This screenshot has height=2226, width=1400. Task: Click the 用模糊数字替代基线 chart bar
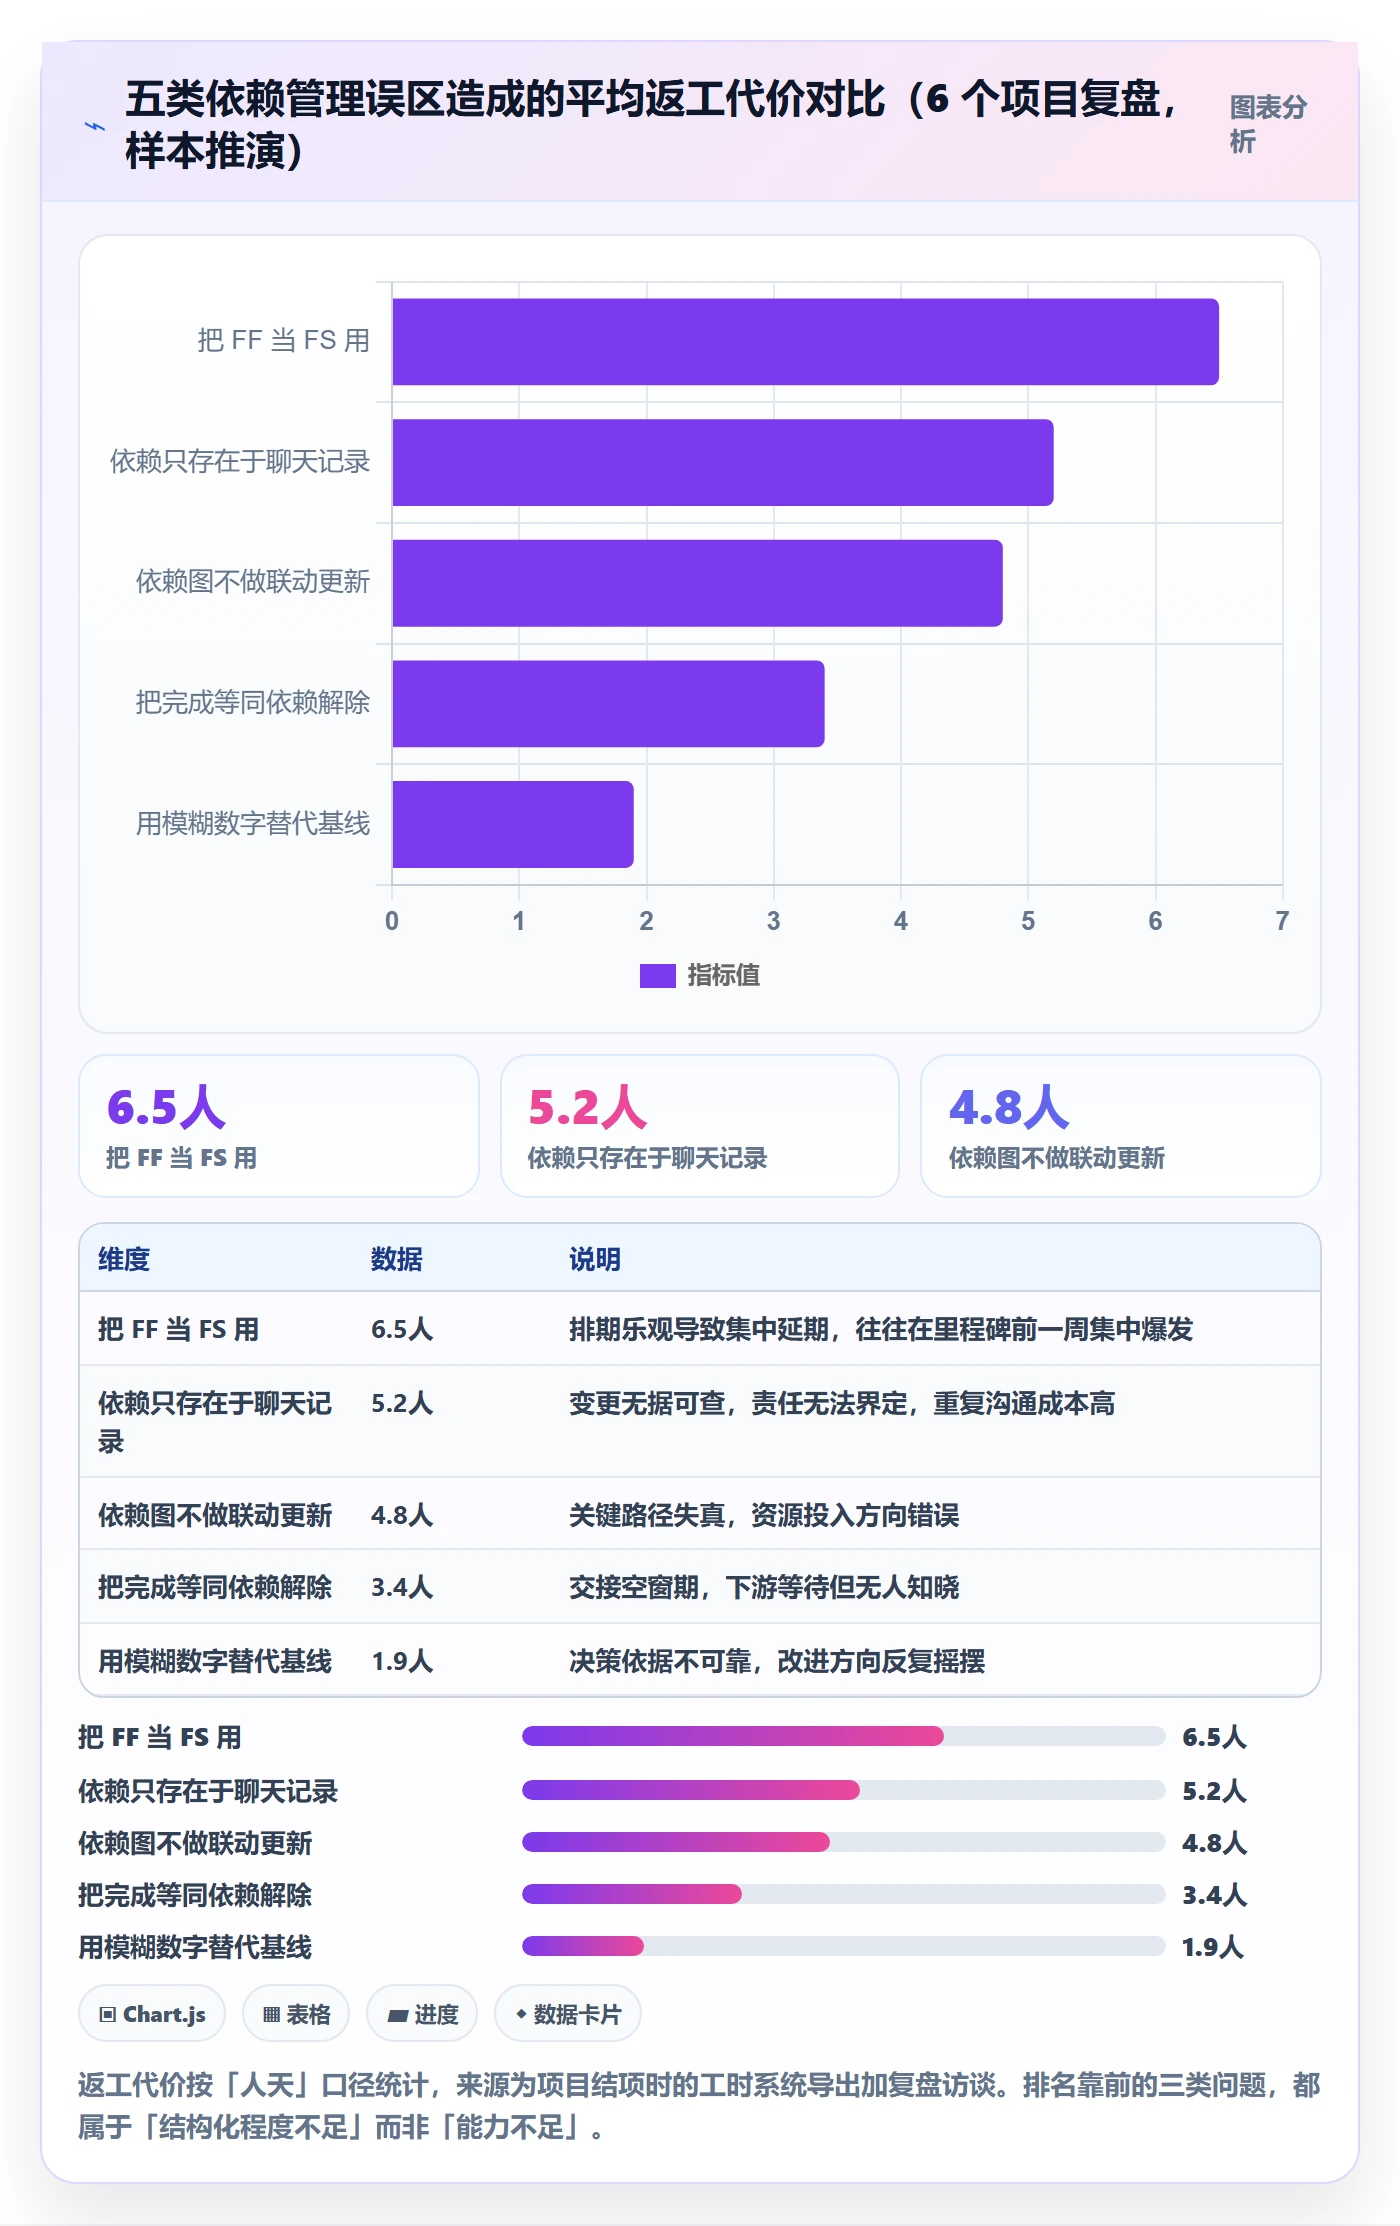[x=513, y=824]
